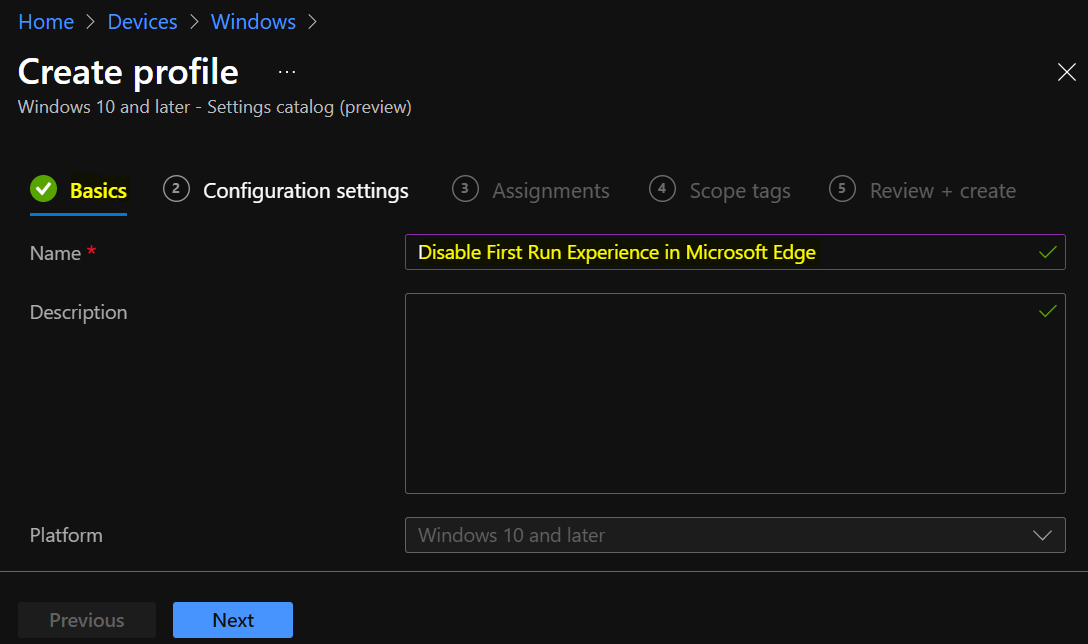Click the green checkmark beside Description box

click(1047, 311)
